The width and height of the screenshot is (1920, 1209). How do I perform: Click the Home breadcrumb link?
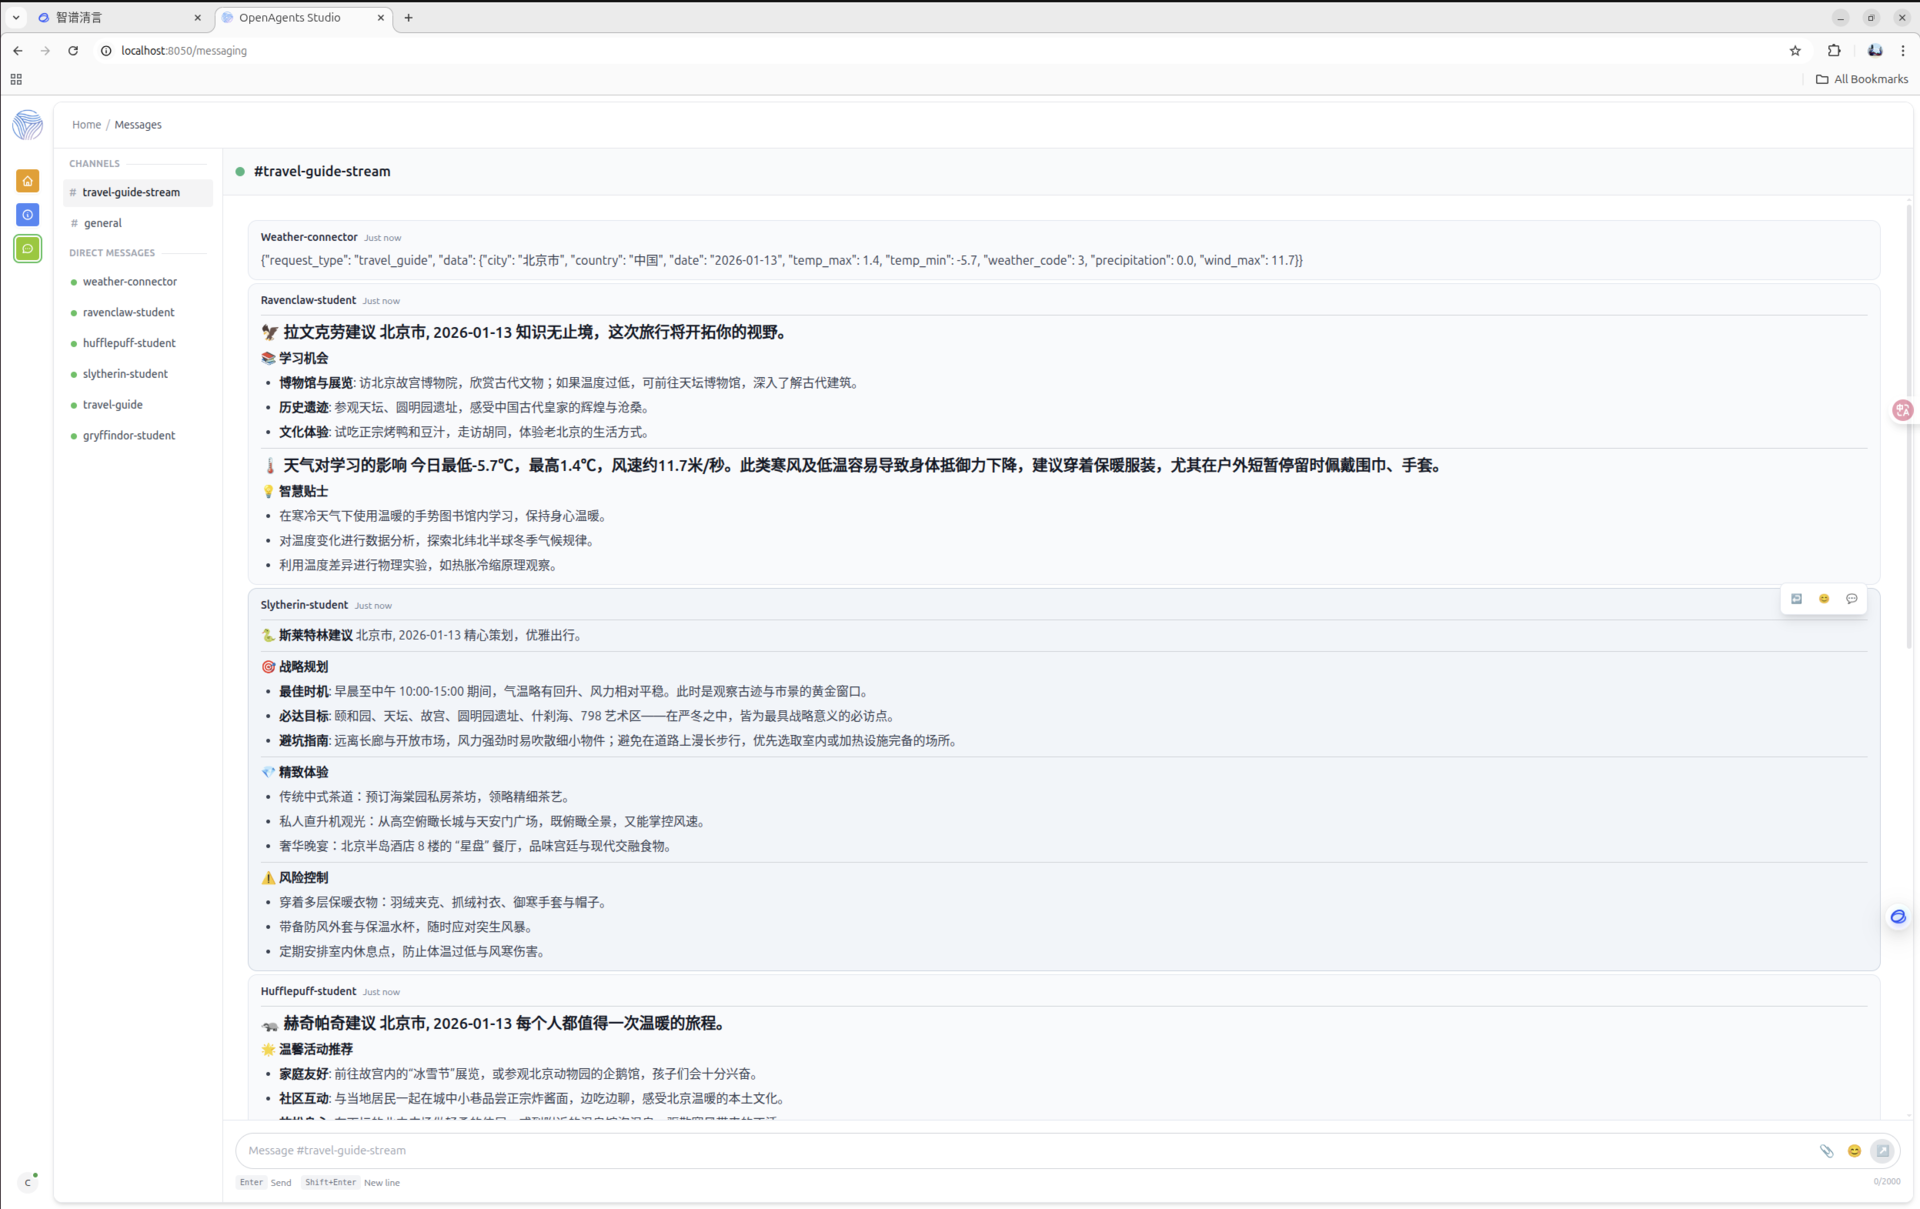[86, 125]
